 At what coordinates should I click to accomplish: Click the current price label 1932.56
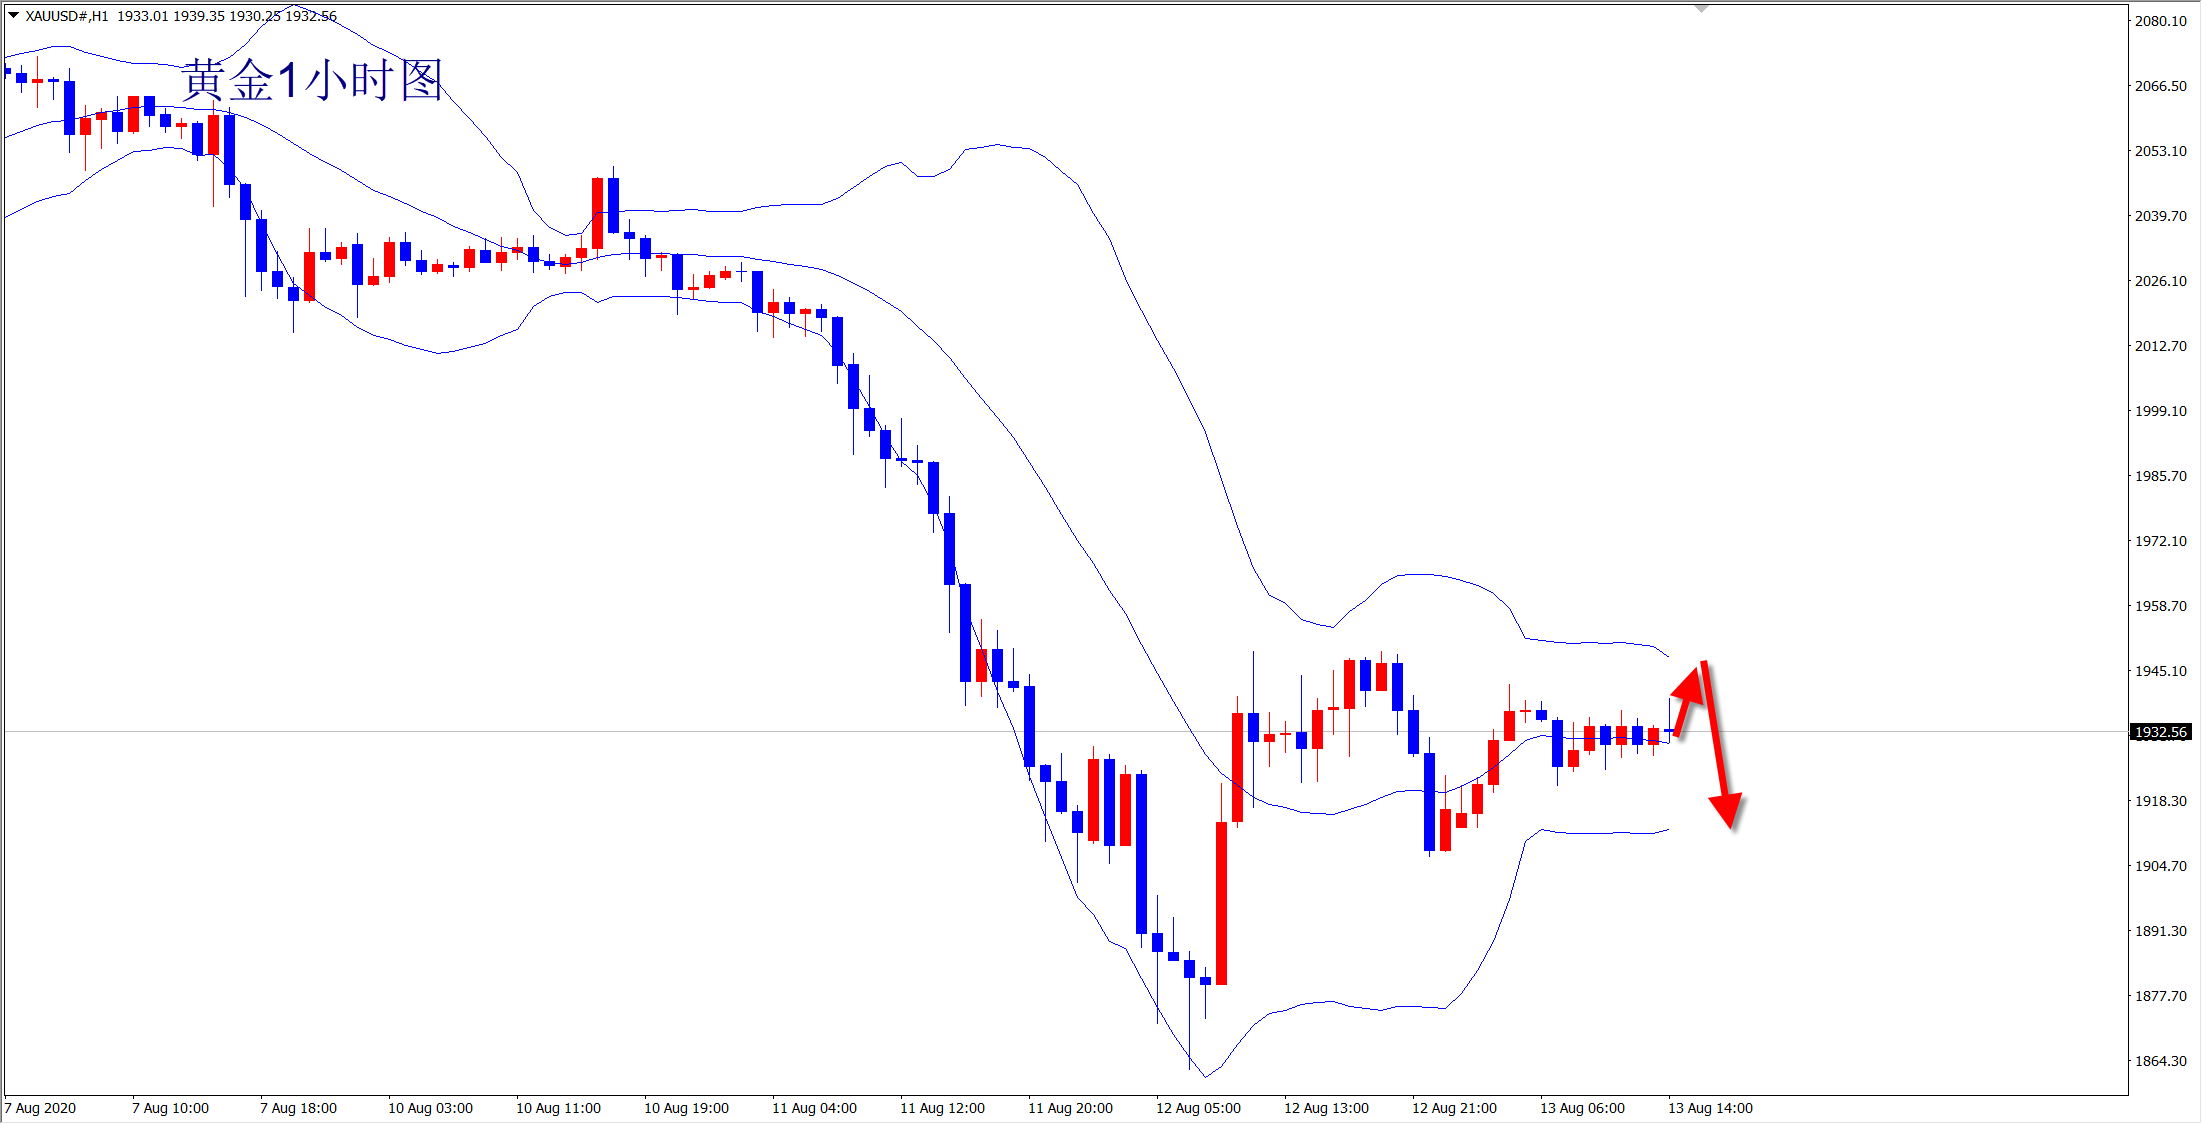2161,732
